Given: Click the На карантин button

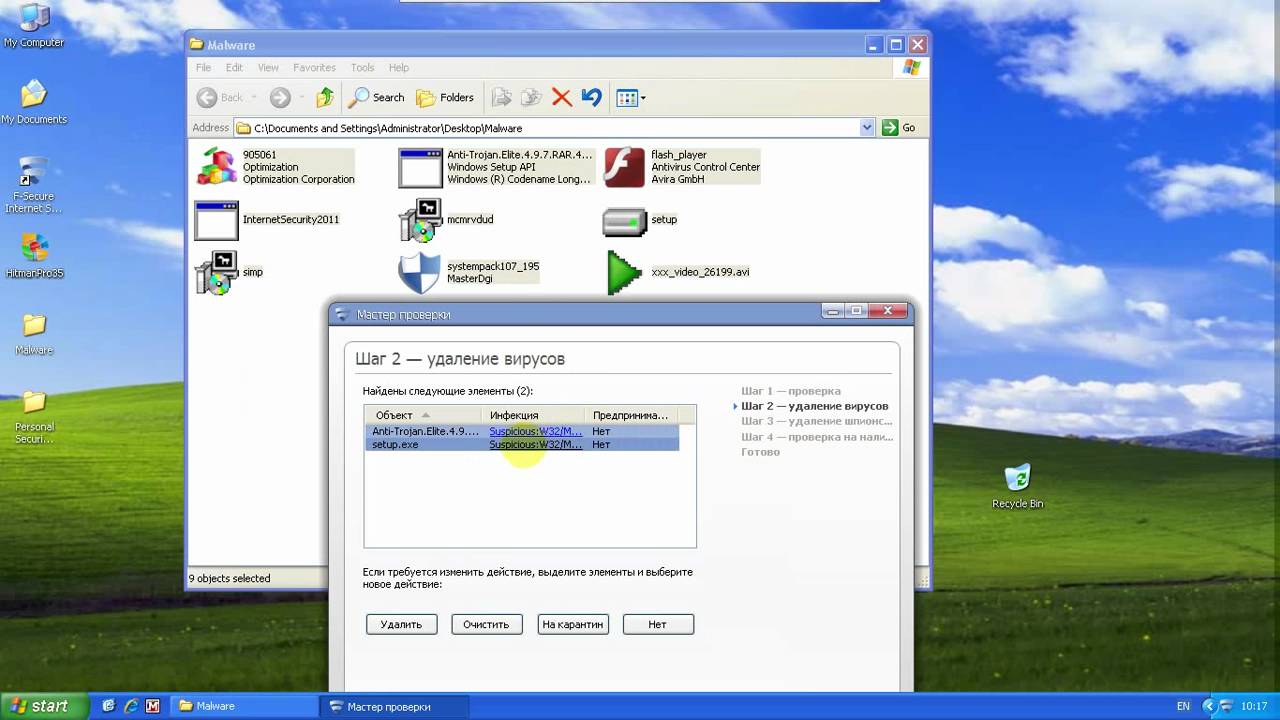Looking at the screenshot, I should click(573, 624).
